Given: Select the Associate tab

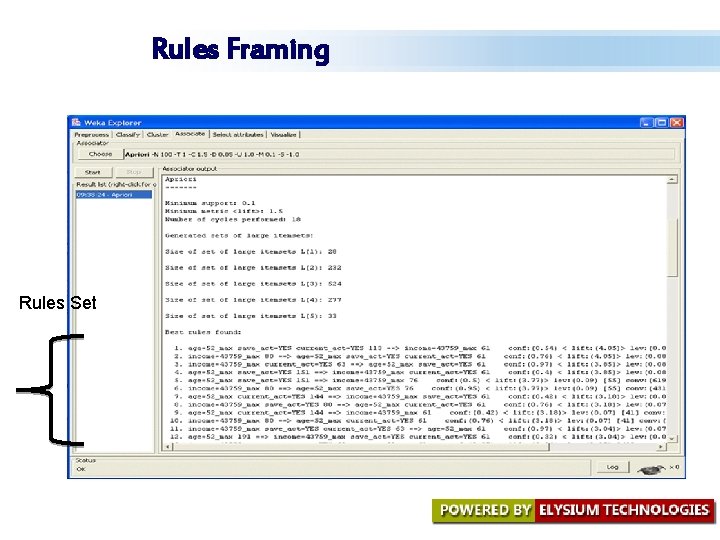Looking at the screenshot, I should coord(190,134).
